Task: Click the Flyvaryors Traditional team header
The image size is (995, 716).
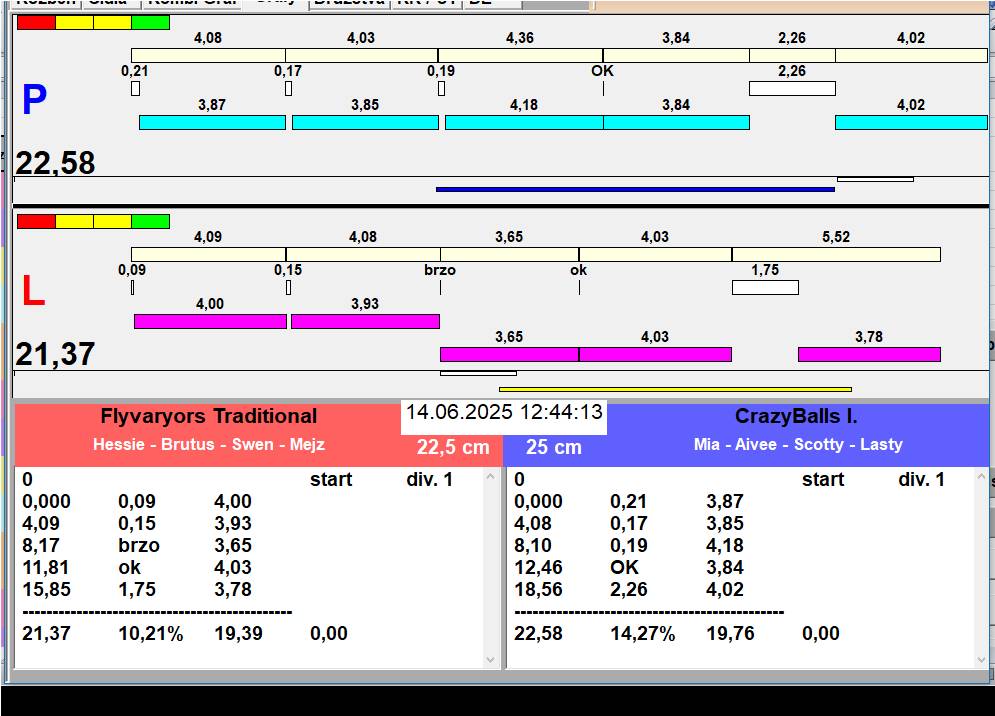Action: tap(208, 417)
